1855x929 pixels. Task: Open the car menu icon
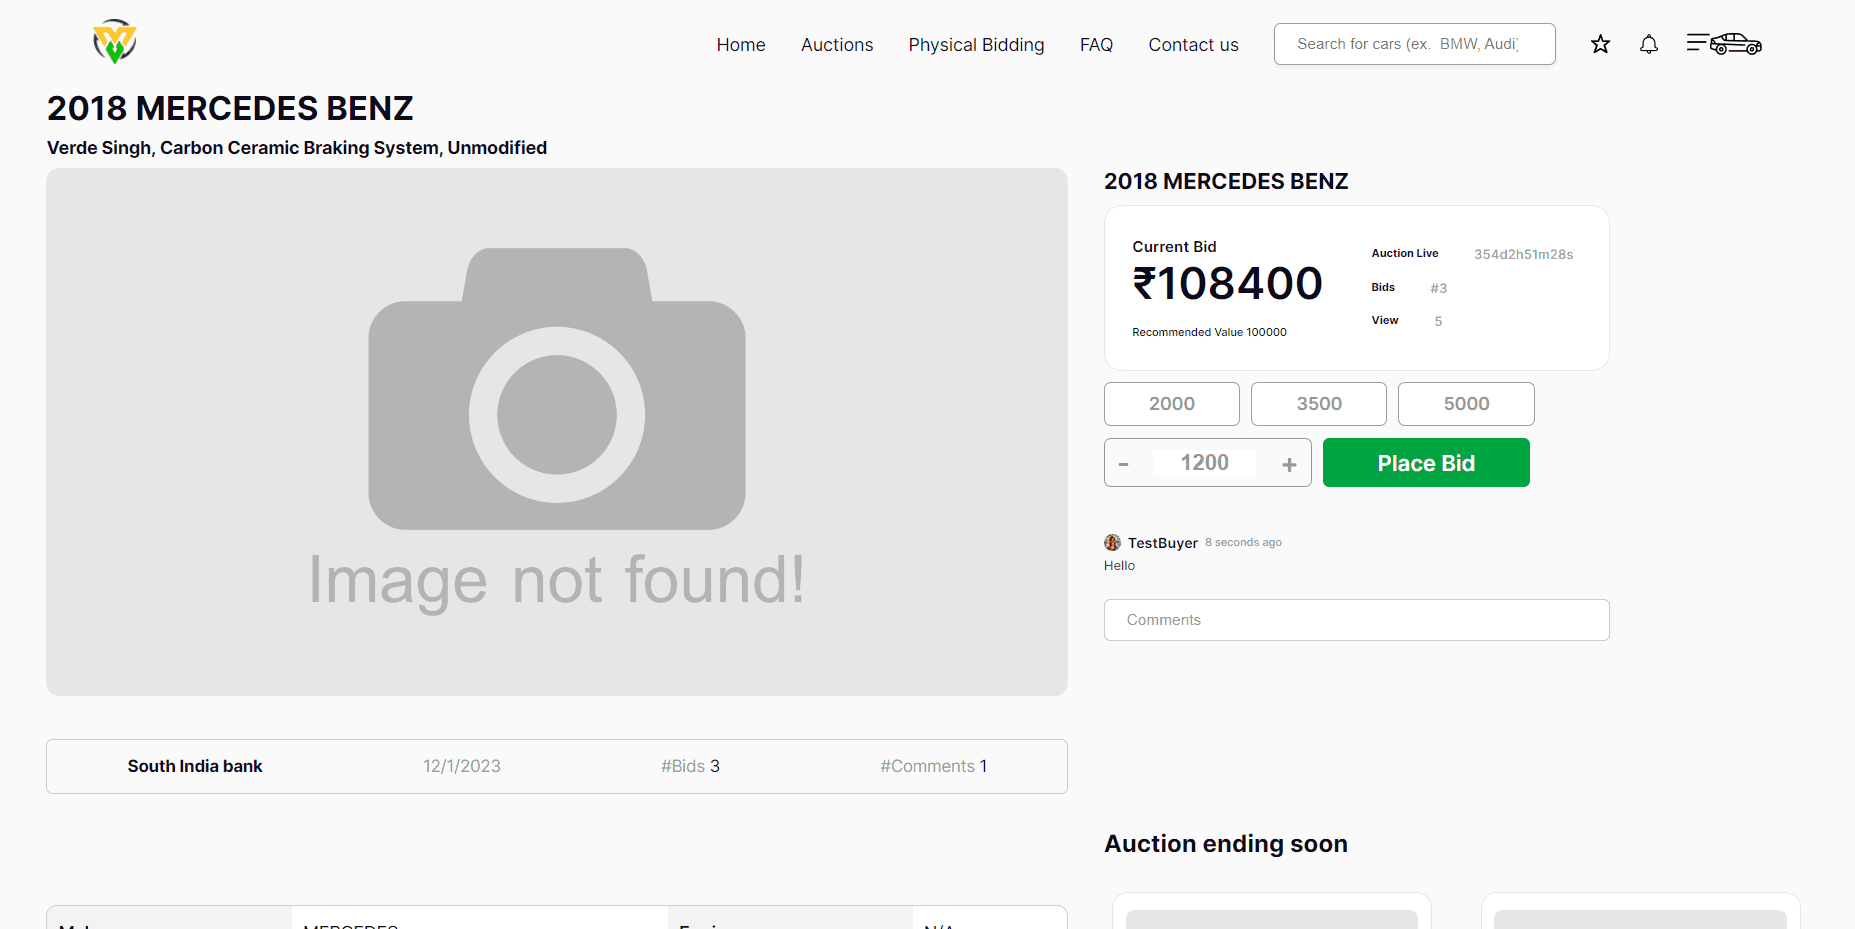click(1724, 43)
